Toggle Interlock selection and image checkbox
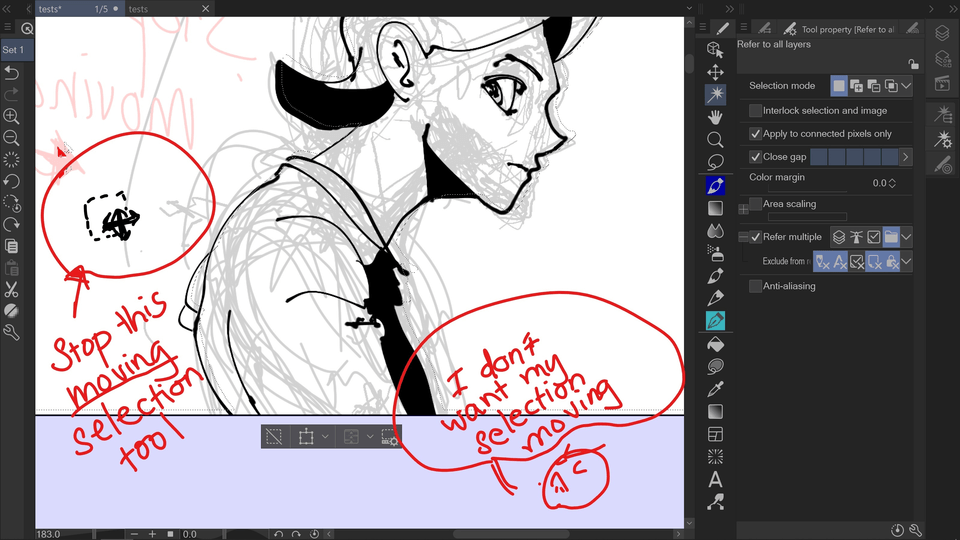Viewport: 960px width, 540px height. tap(756, 110)
